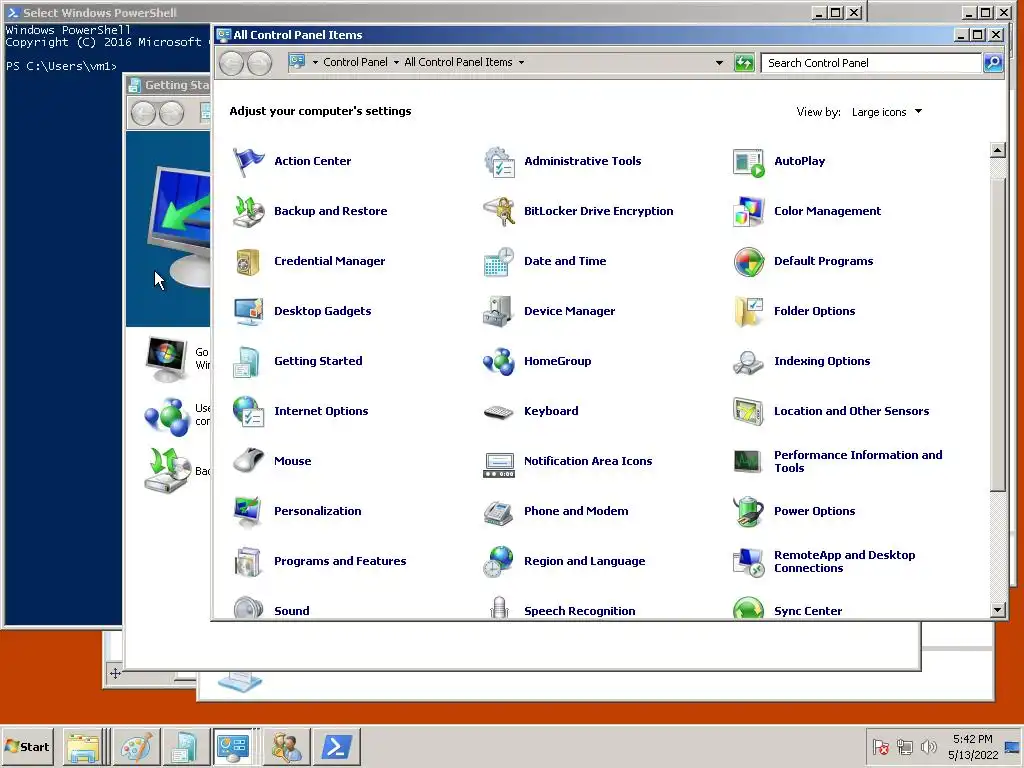
Task: Open the Action Center flag icon
Action: click(248, 161)
